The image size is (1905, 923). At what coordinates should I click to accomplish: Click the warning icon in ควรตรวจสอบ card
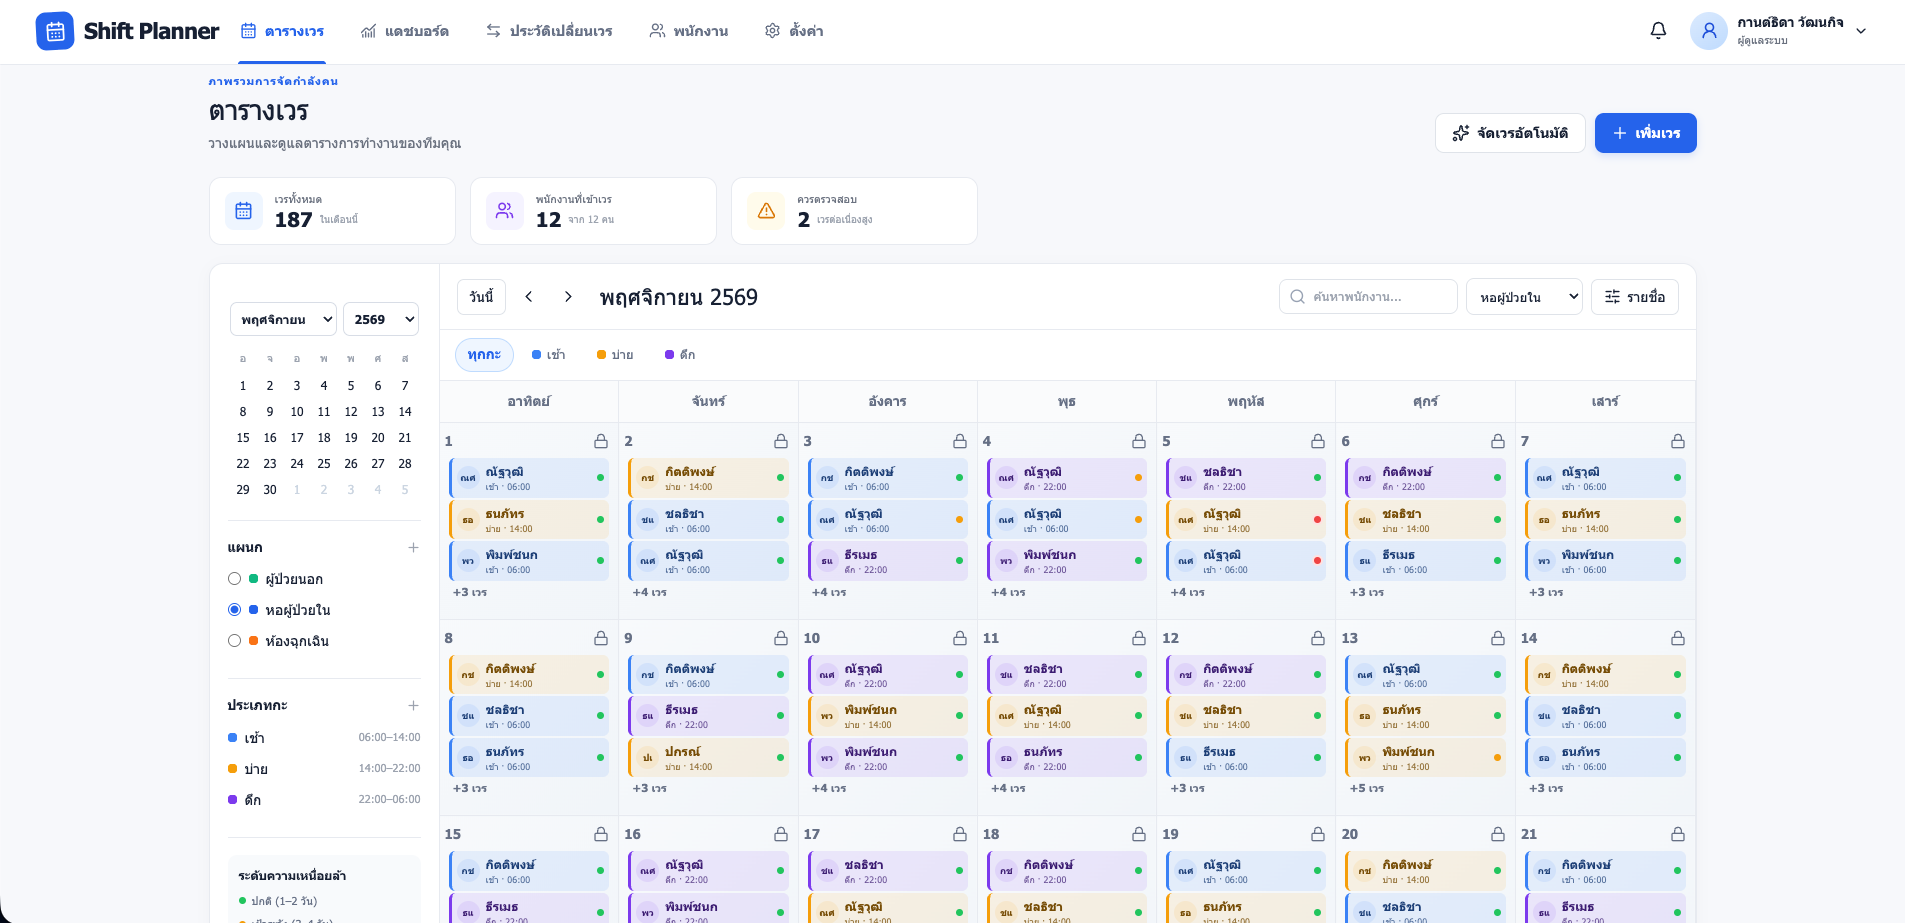click(x=766, y=211)
